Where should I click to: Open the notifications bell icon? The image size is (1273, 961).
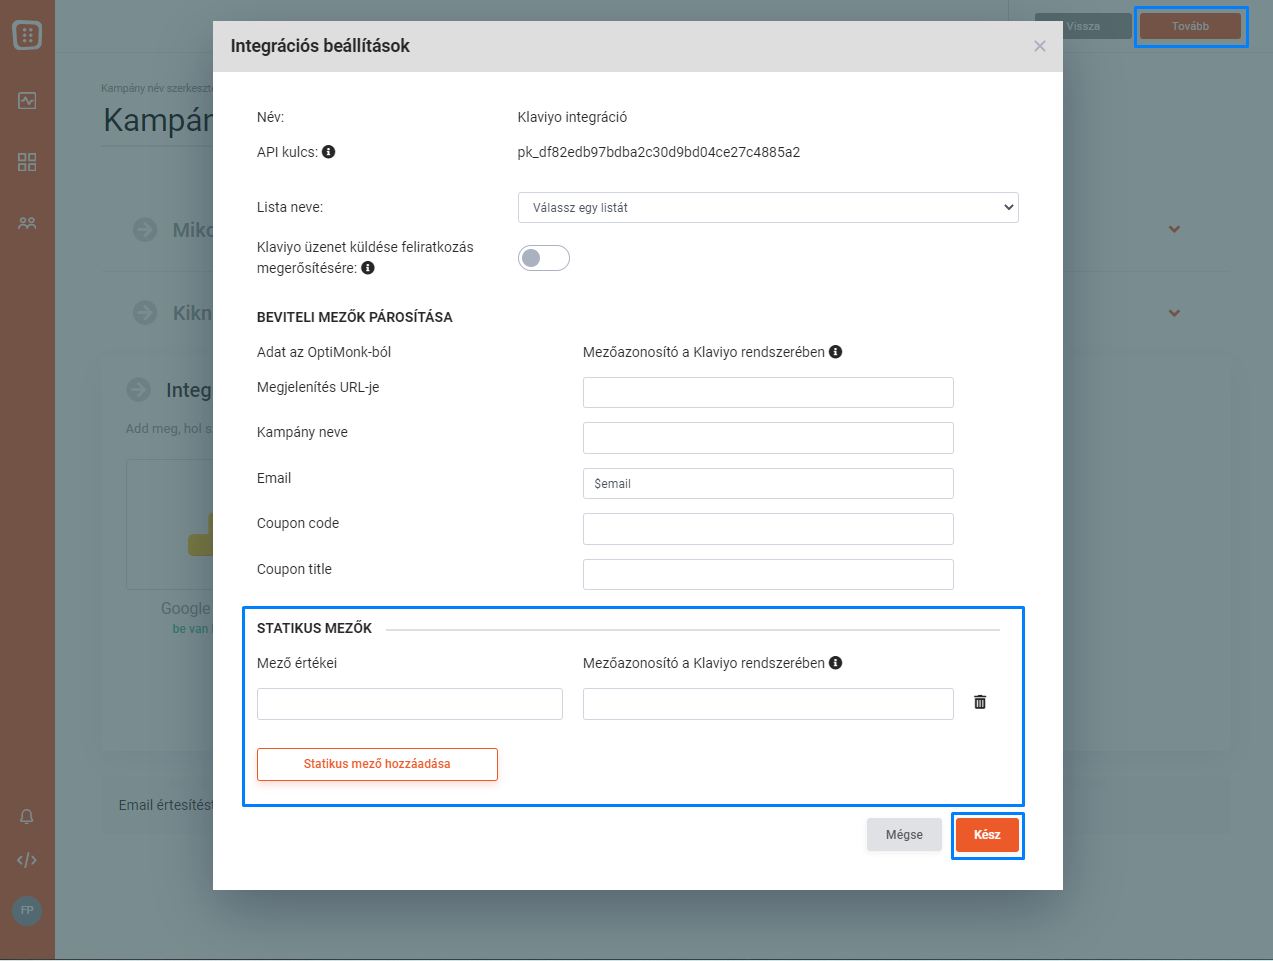tap(27, 816)
